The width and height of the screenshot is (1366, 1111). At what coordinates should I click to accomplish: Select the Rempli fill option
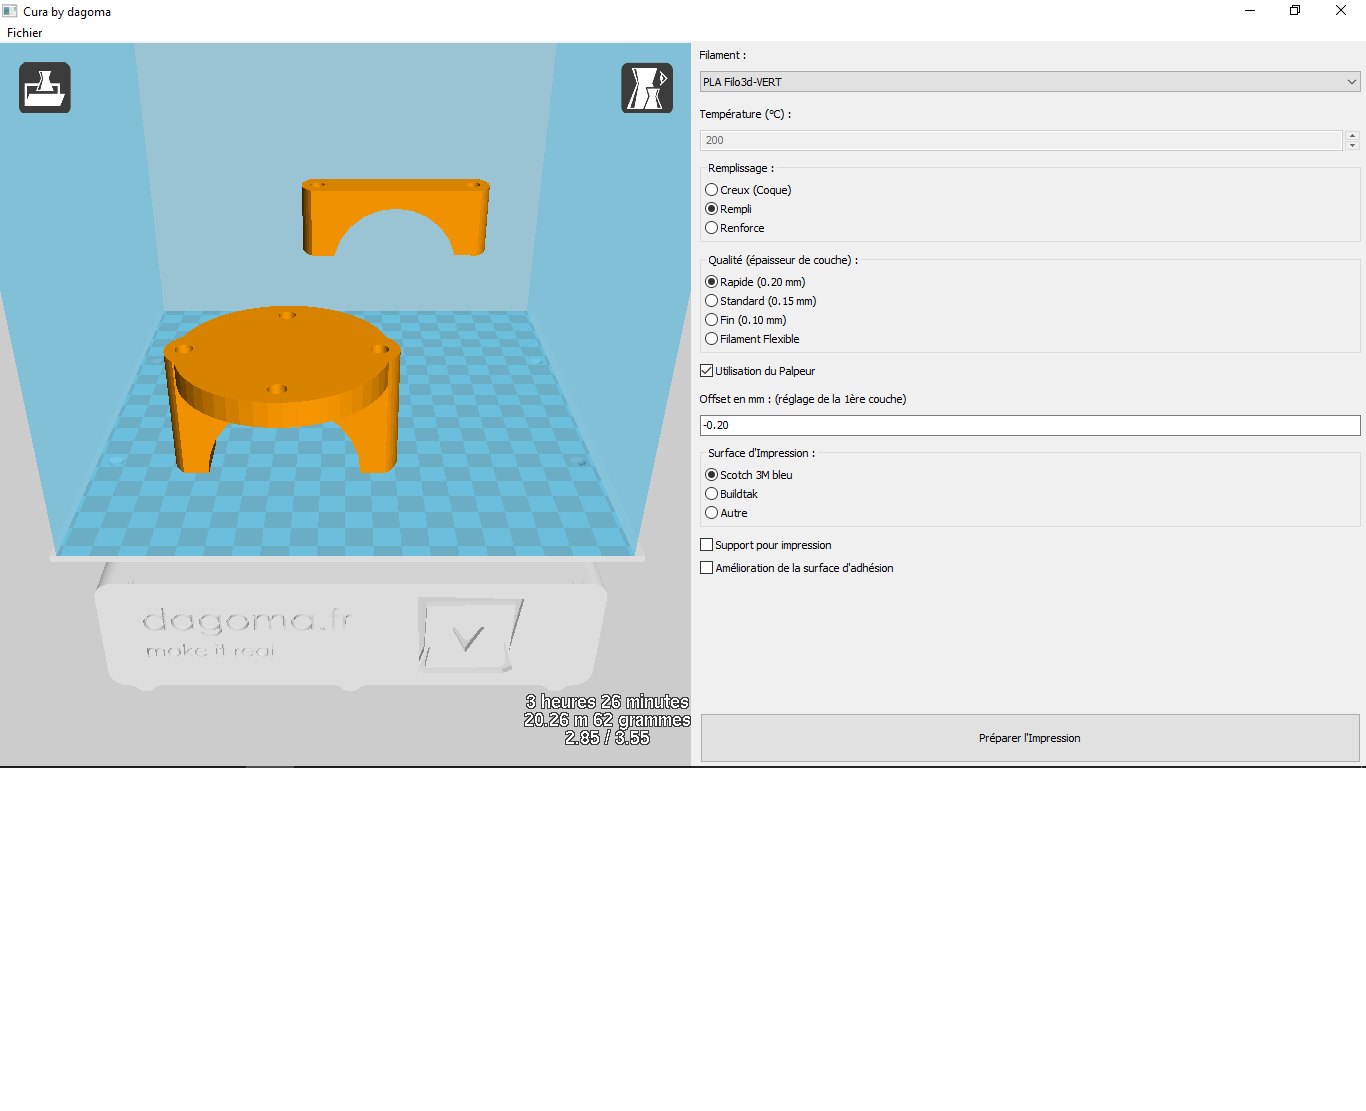[x=729, y=209]
